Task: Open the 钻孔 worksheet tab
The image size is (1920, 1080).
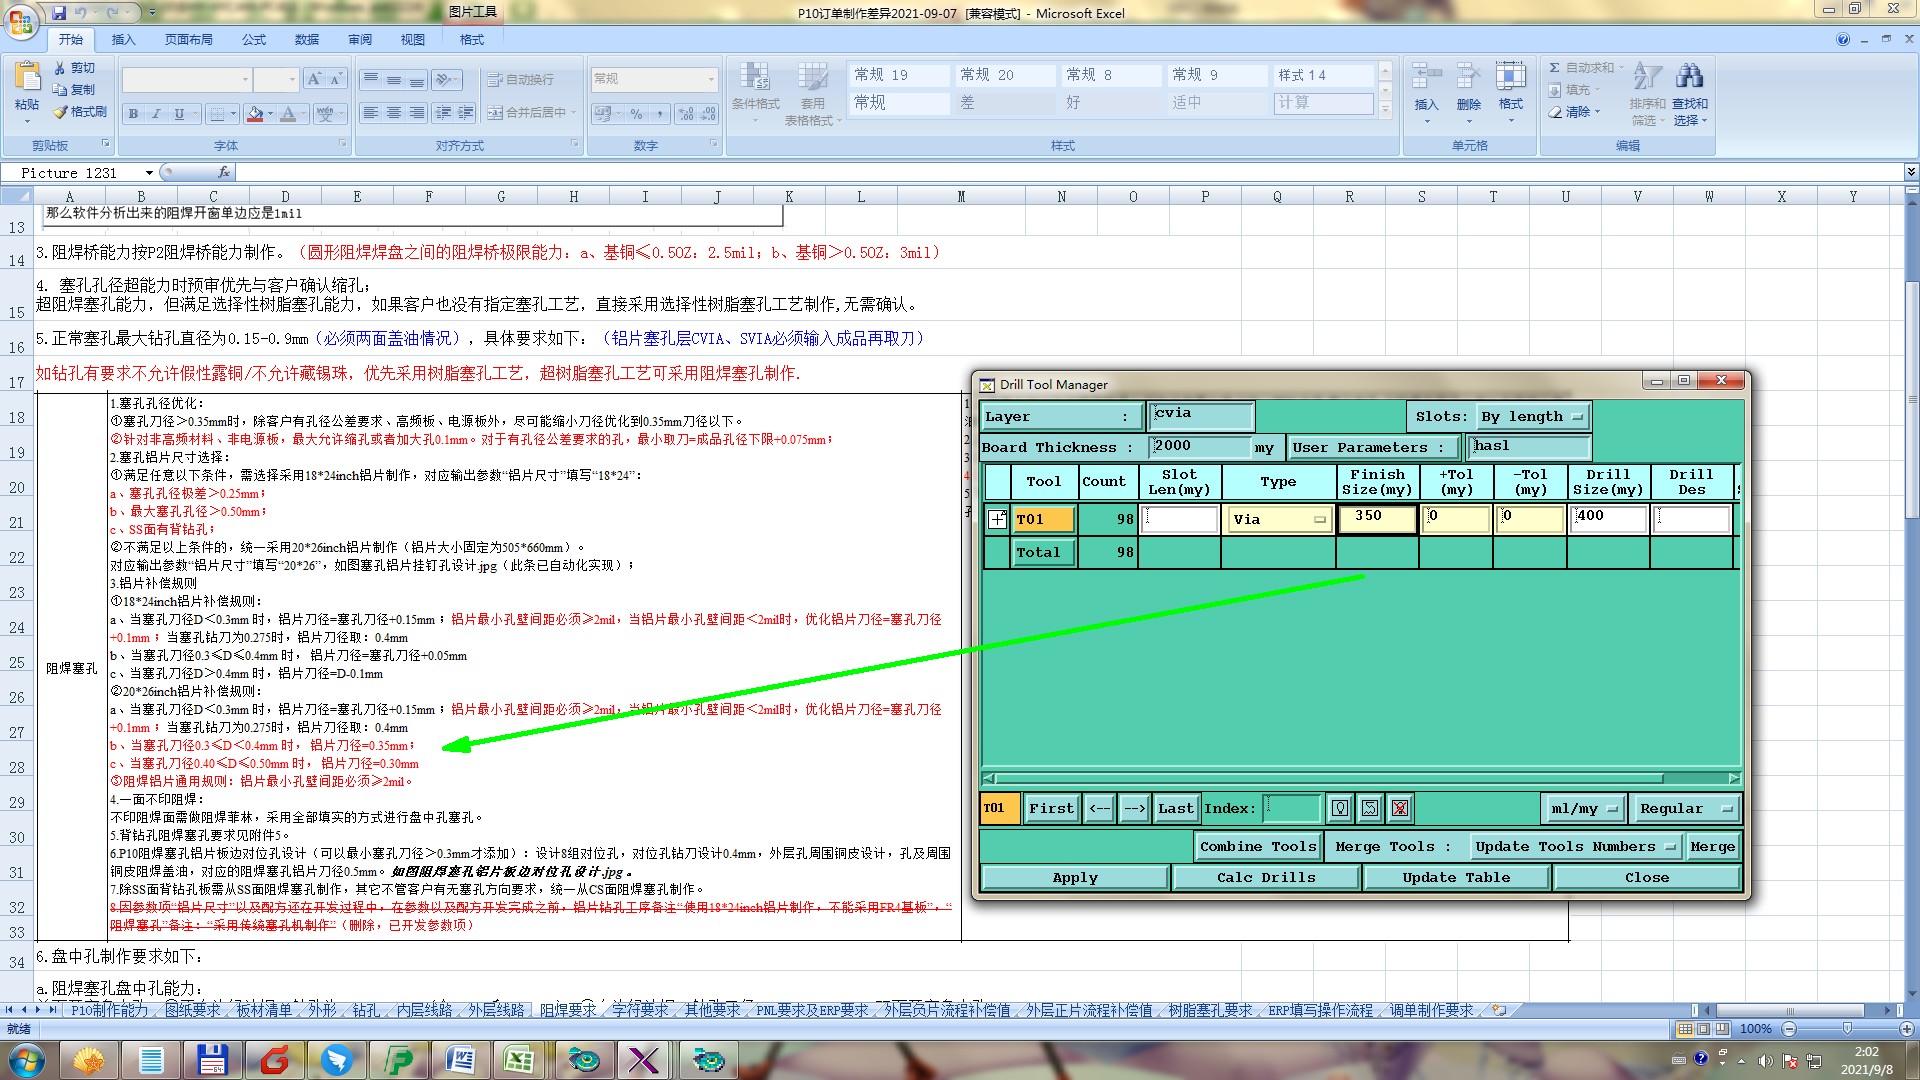Action: coord(365,1010)
